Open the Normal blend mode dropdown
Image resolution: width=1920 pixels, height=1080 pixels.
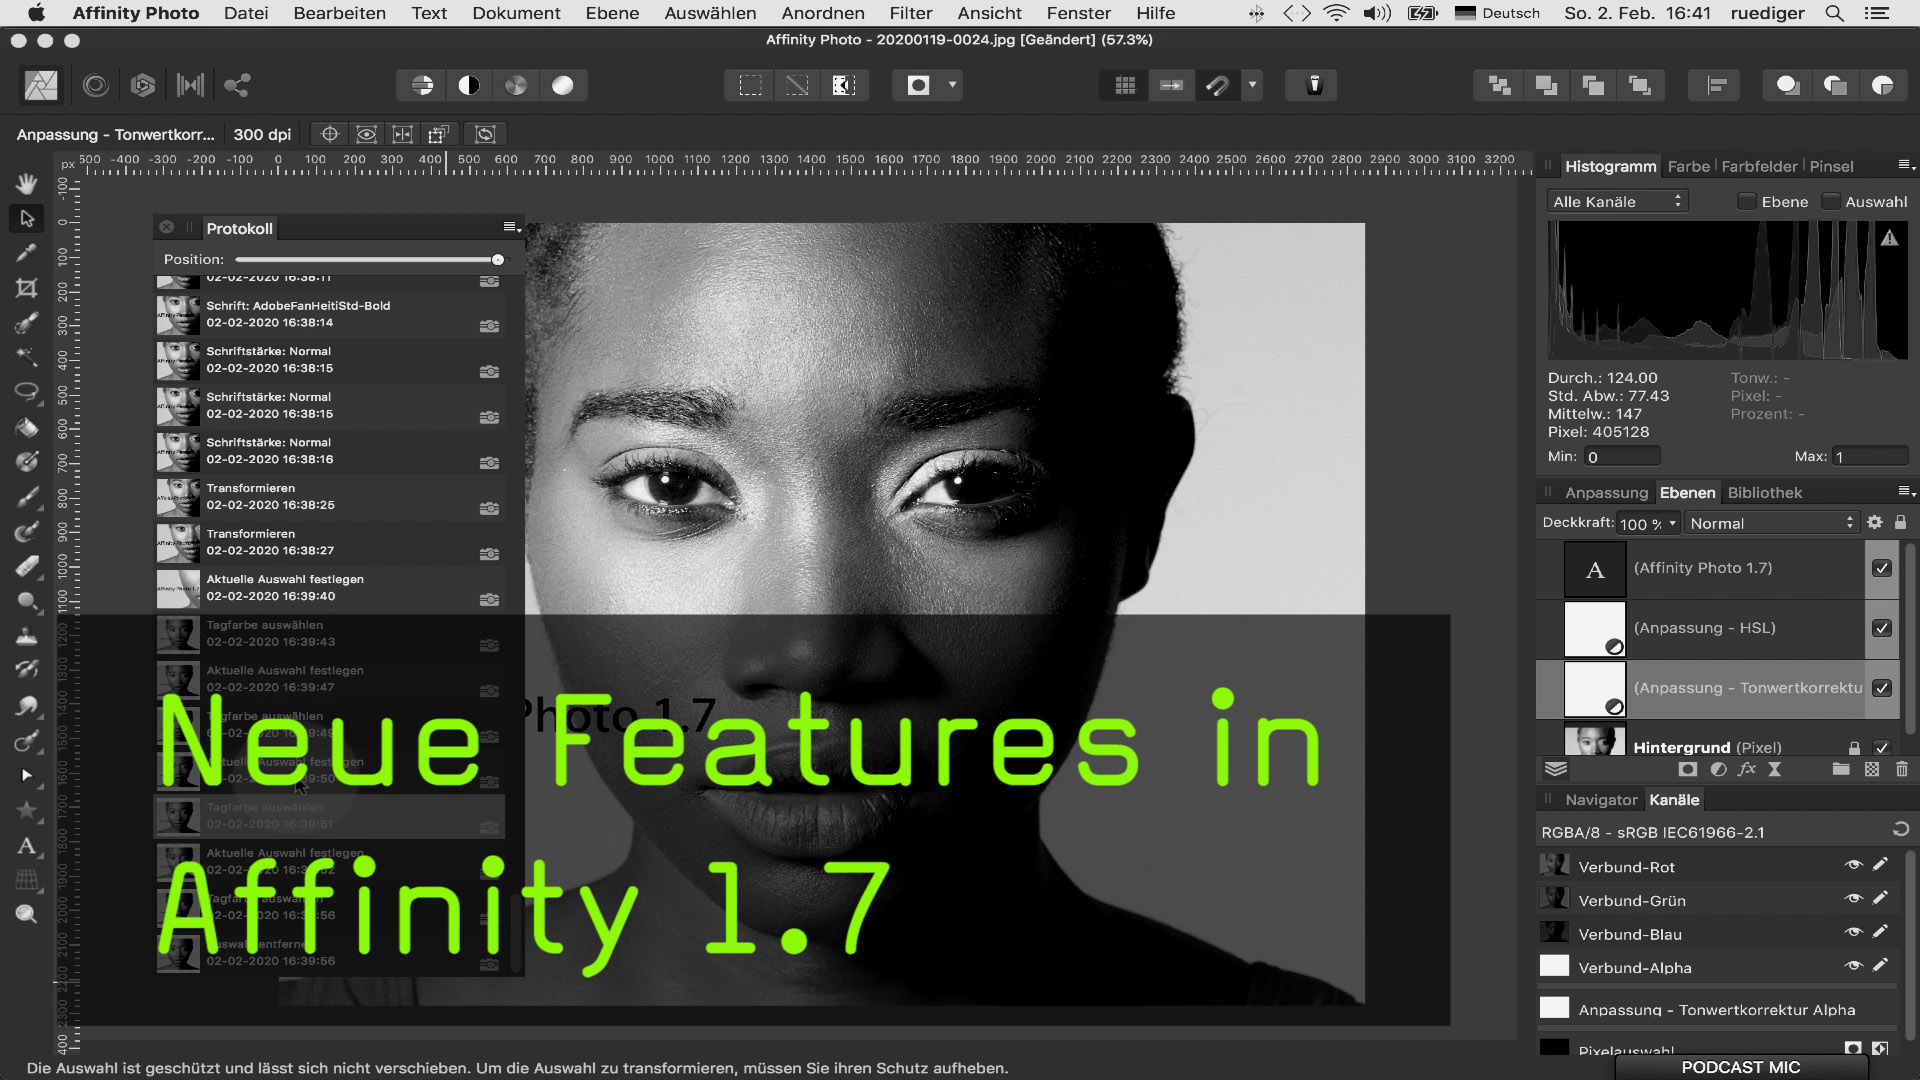click(x=1772, y=523)
